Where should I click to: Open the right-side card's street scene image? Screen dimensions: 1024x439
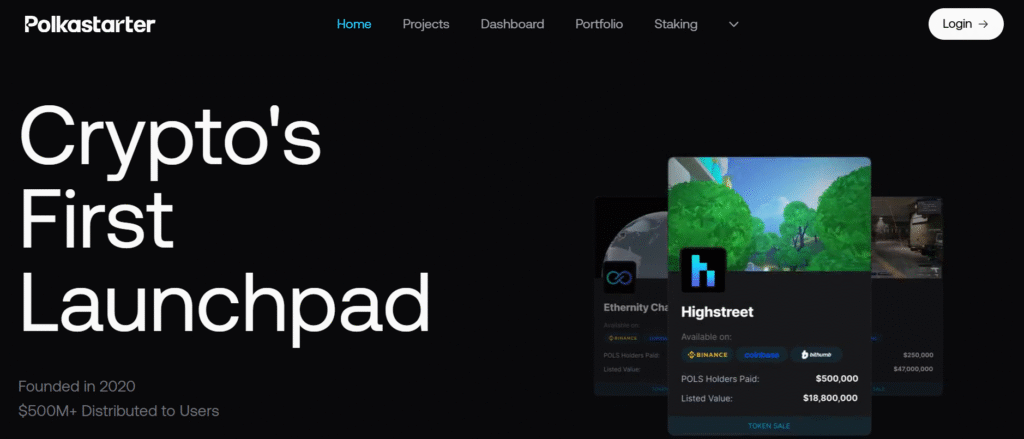[x=906, y=237]
